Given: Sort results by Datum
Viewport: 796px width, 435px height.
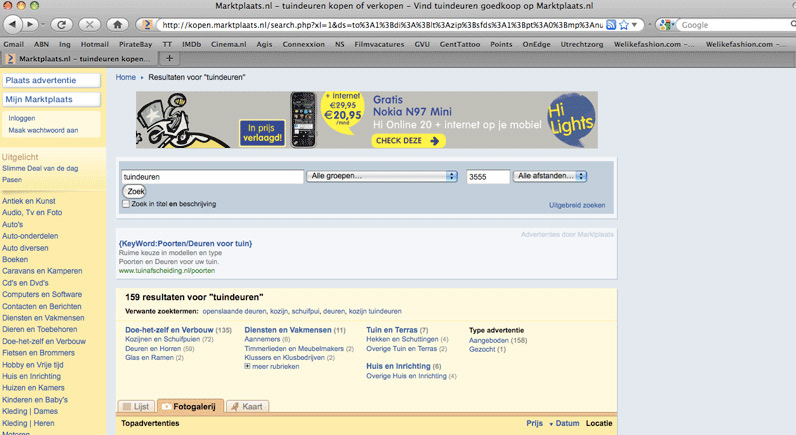Looking at the screenshot, I should [x=567, y=423].
